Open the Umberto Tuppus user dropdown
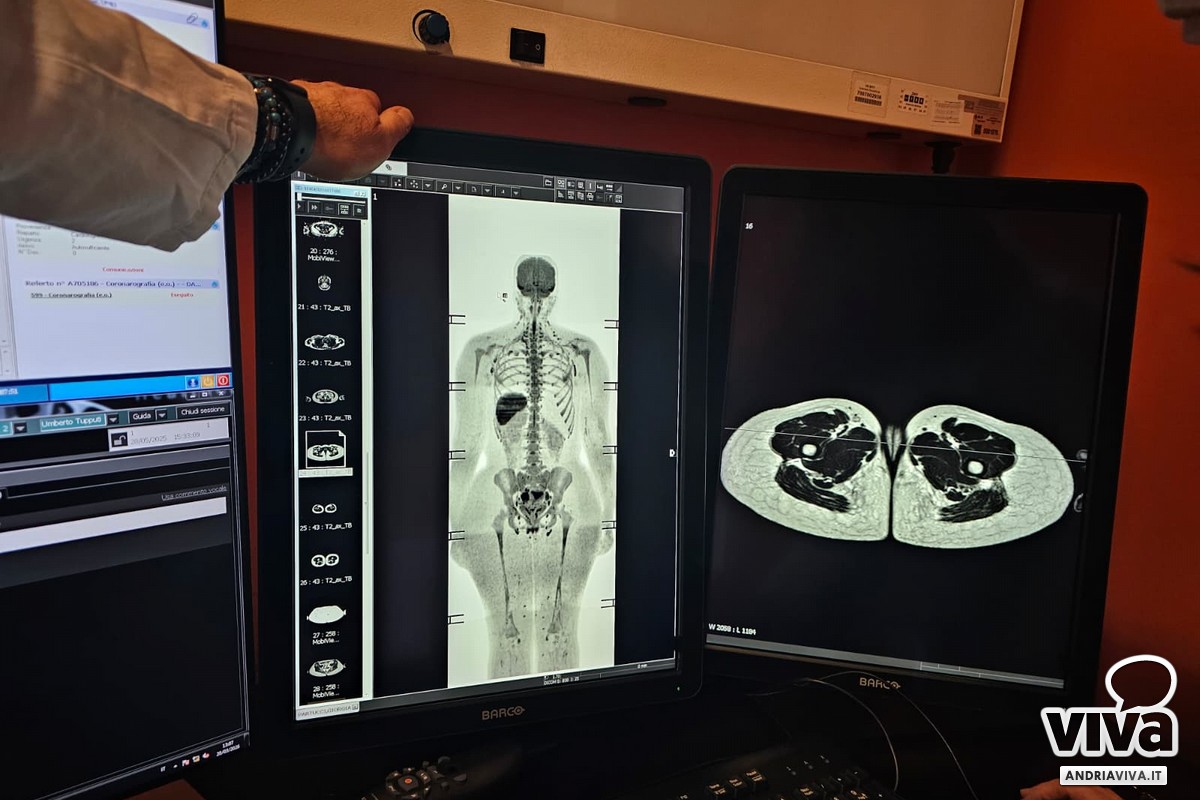 tap(112, 419)
